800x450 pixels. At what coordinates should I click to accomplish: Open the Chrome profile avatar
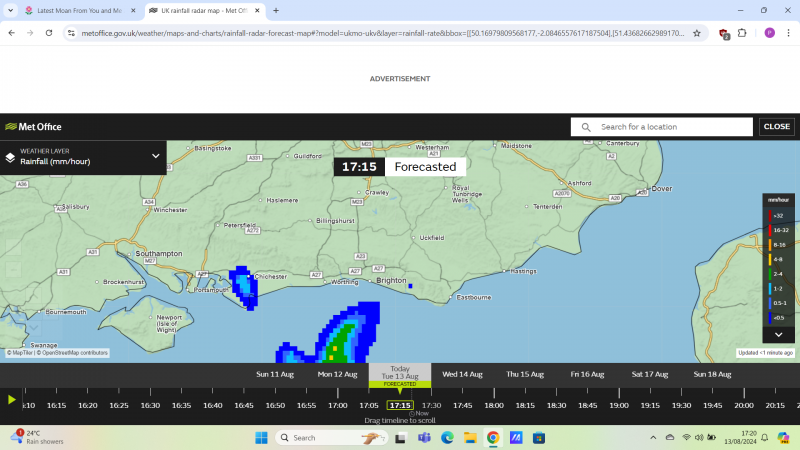pyautogui.click(x=770, y=33)
